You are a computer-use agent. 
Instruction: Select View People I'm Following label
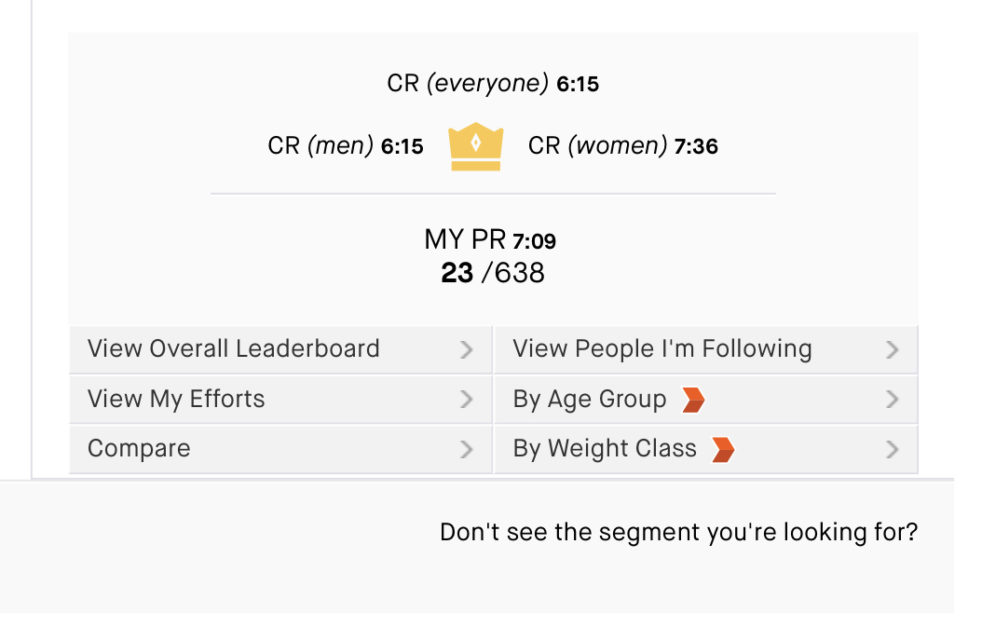point(662,349)
